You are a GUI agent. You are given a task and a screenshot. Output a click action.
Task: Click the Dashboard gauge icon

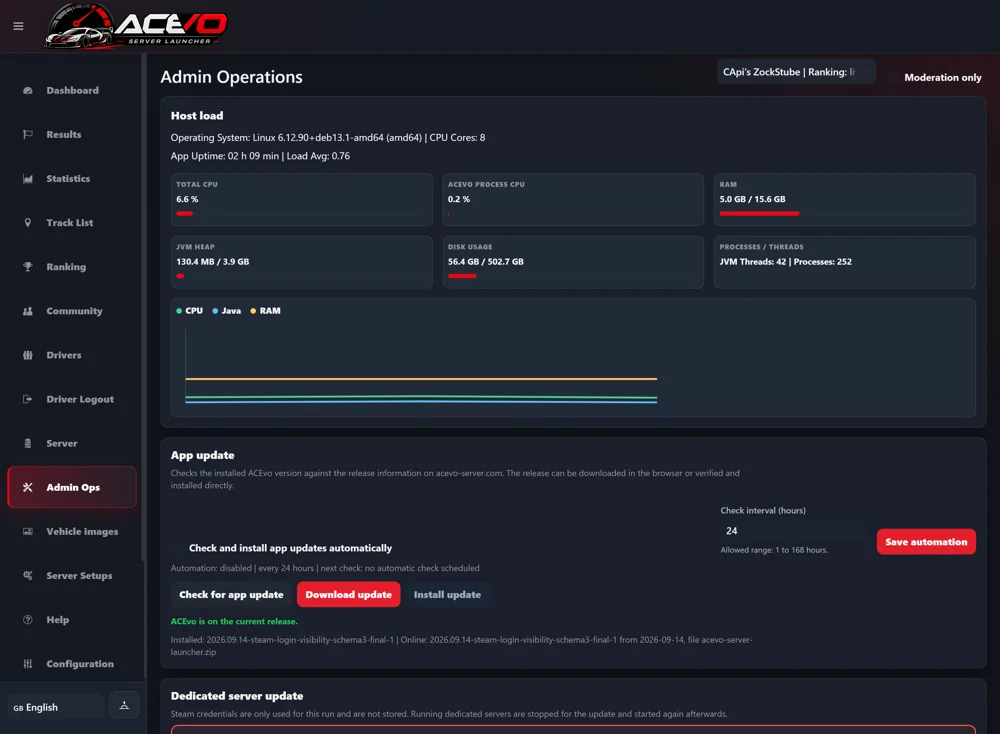coord(27,91)
